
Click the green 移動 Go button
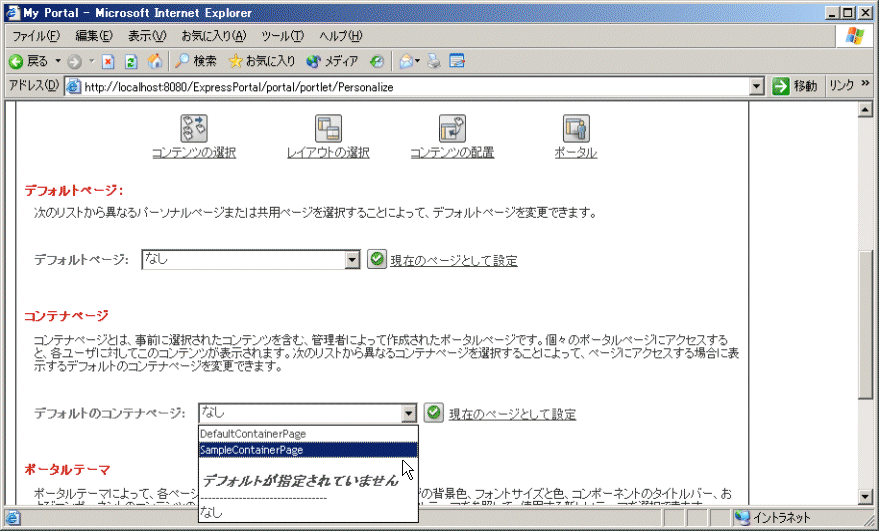pyautogui.click(x=795, y=86)
